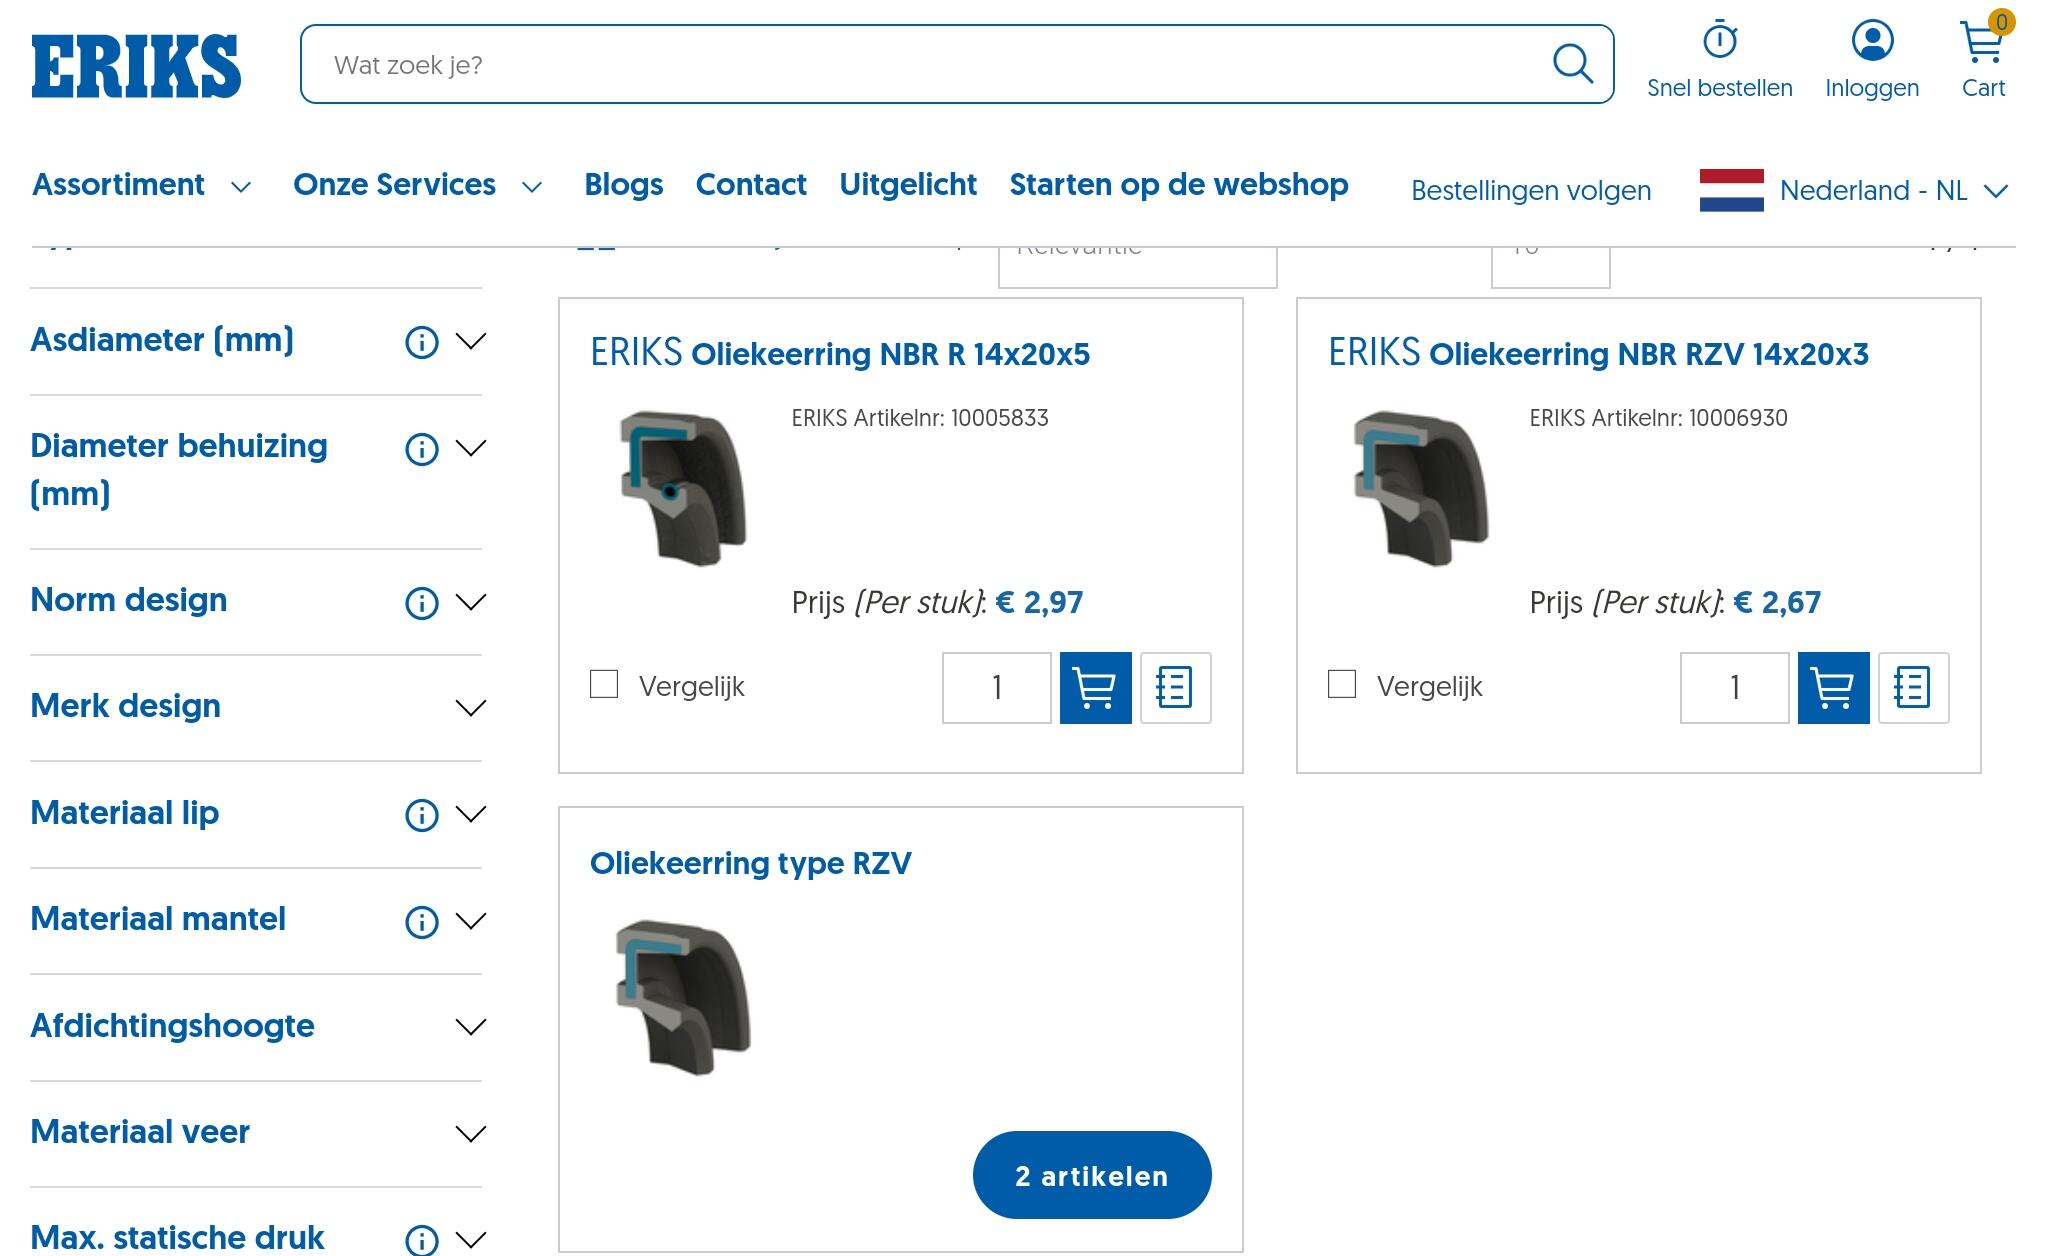The height and width of the screenshot is (1256, 2048).
Task: Open the shopping Cart icon
Action: click(1984, 41)
